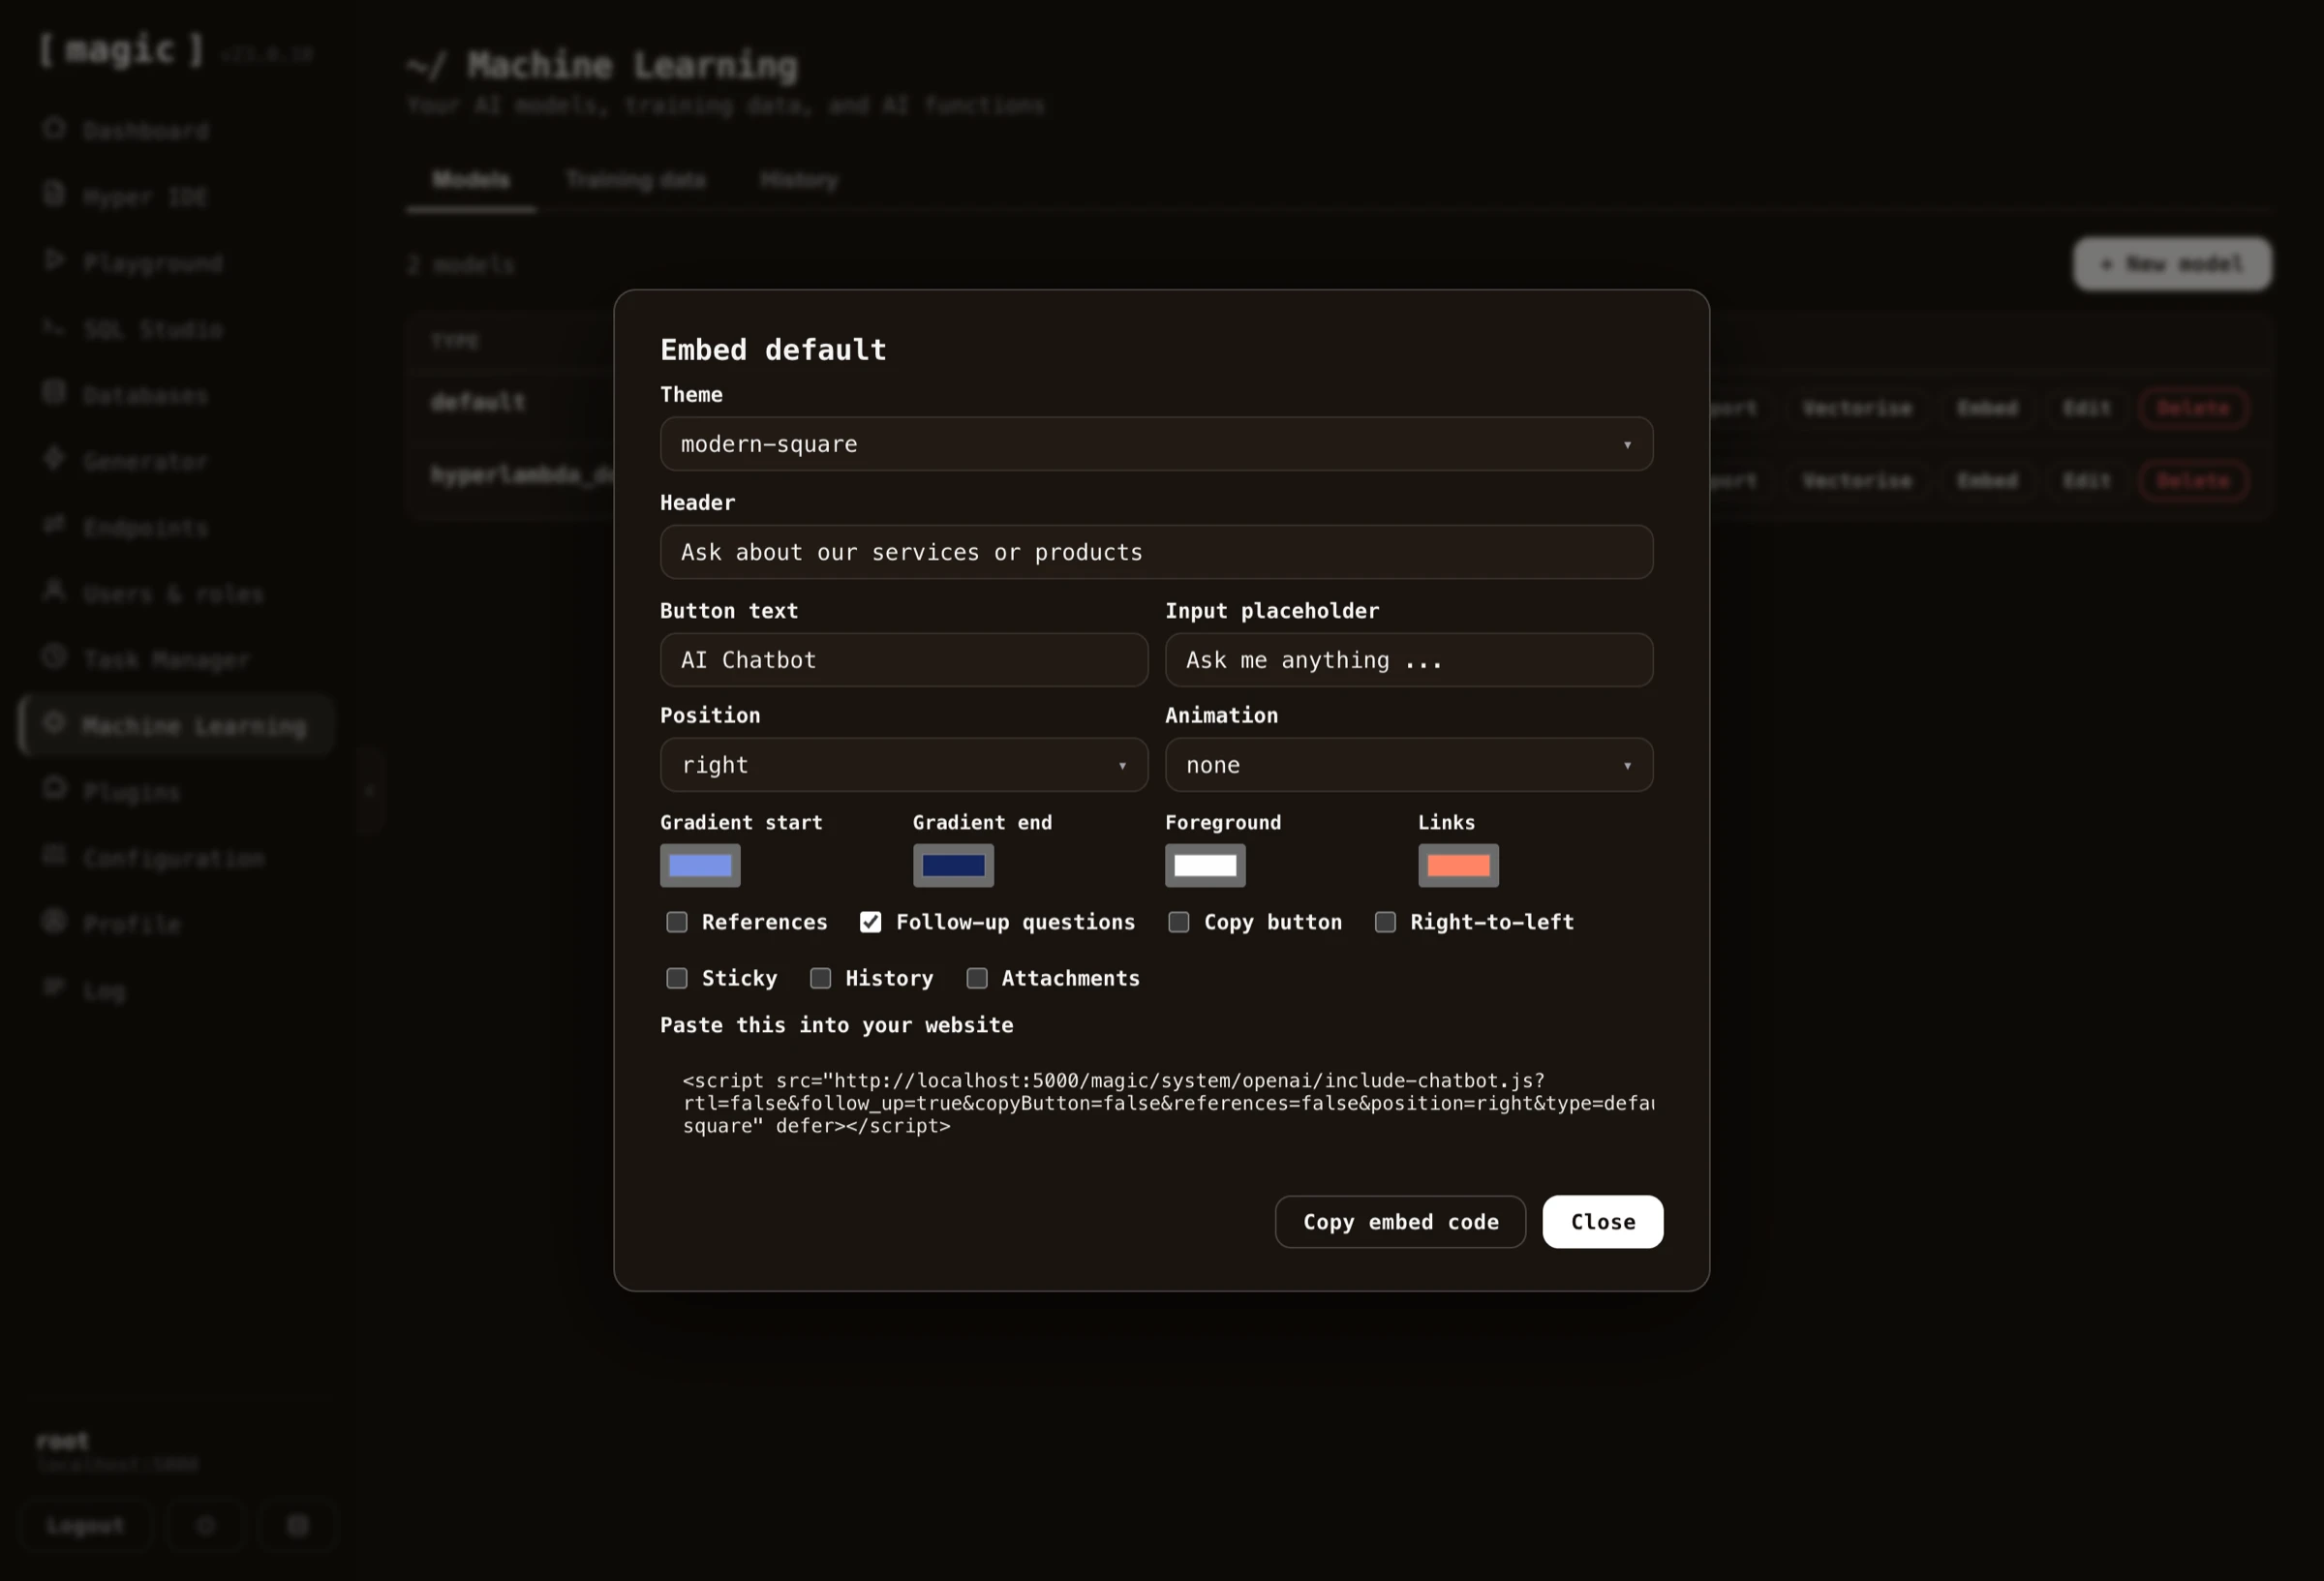Screen dimensions: 2324x1581
Task: Click the Plugins sidebar icon
Action: [x=54, y=789]
